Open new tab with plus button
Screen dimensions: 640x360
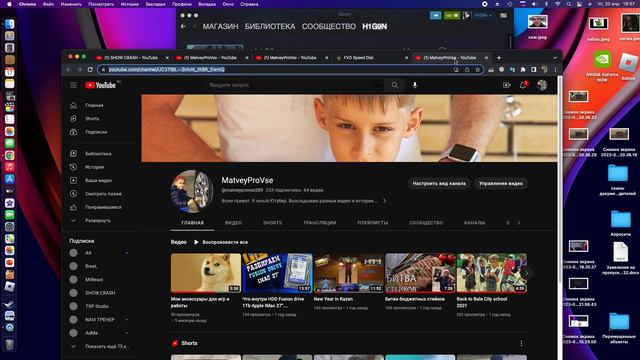click(499, 58)
